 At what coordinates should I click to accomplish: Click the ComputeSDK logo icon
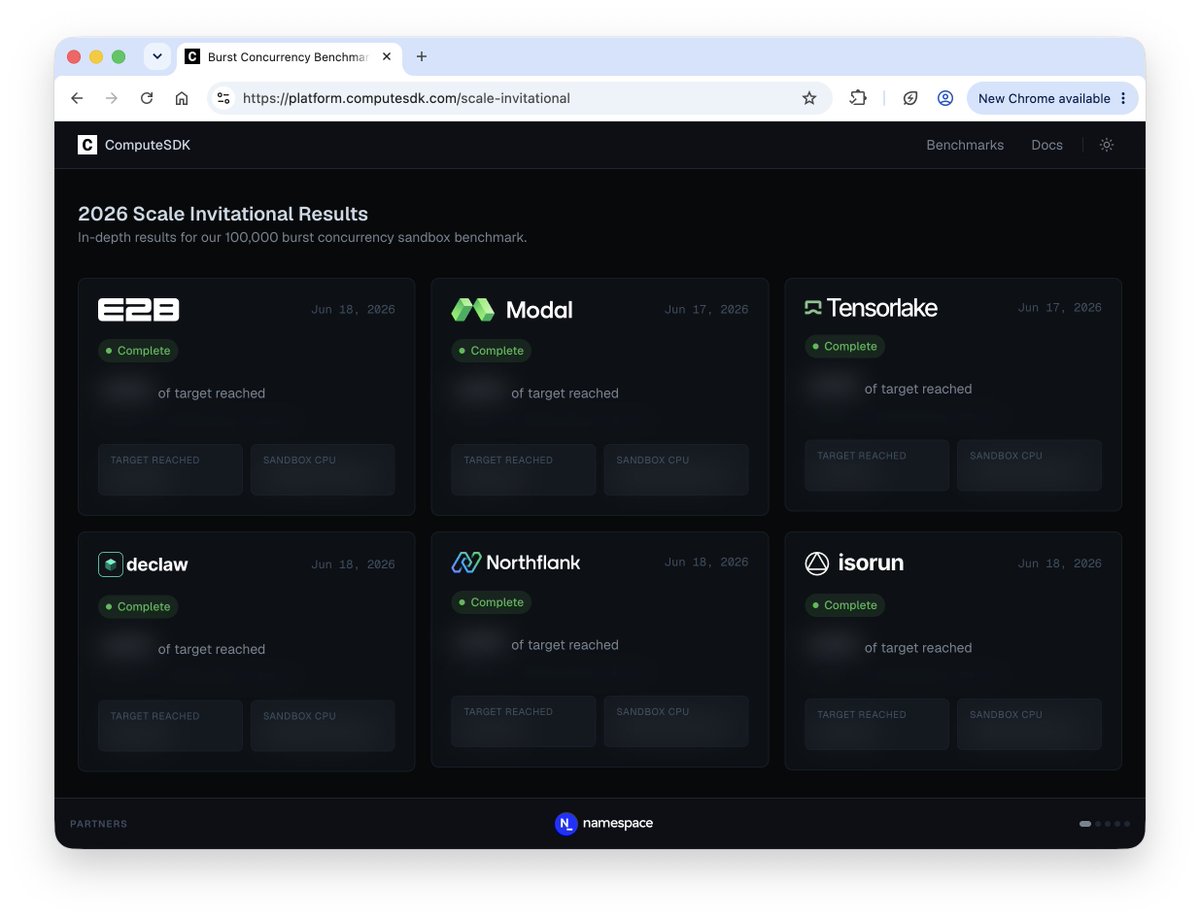point(87,145)
